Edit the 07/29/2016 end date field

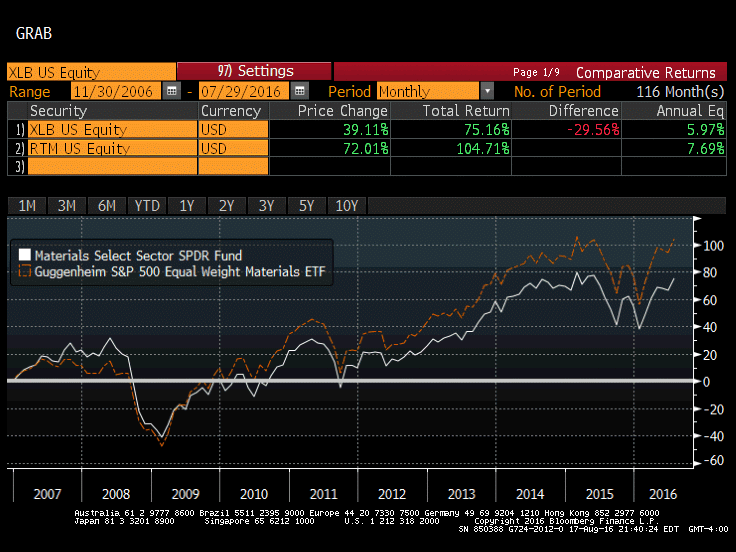tap(243, 91)
